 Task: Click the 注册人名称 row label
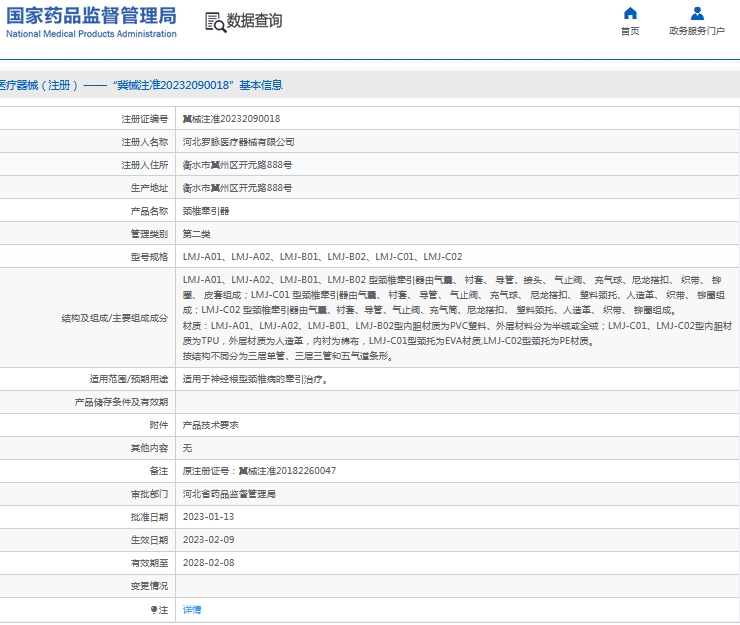point(144,142)
